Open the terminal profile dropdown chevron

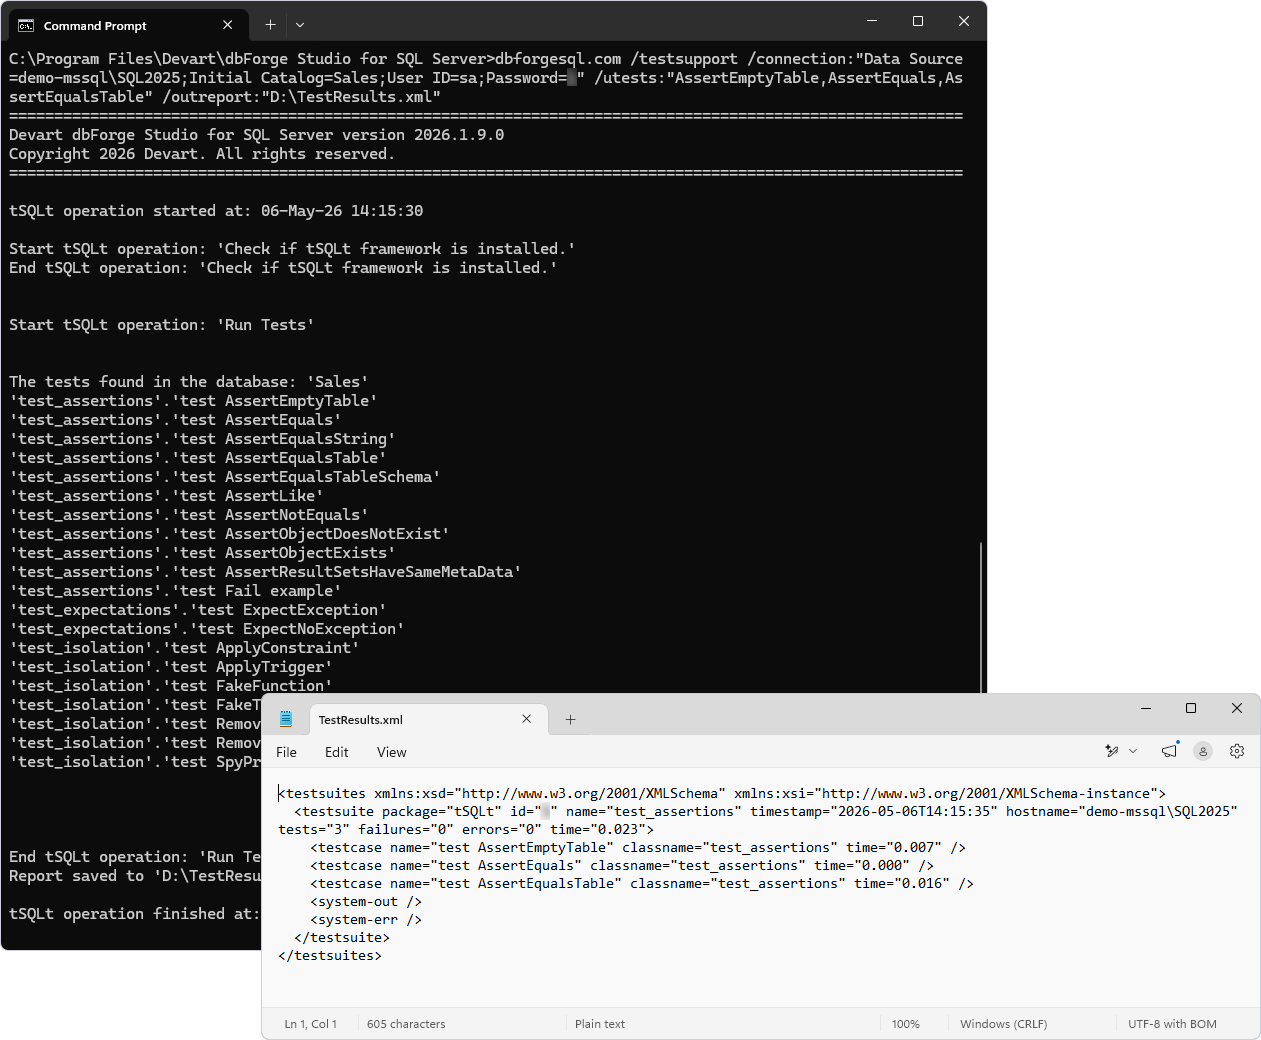pos(300,25)
